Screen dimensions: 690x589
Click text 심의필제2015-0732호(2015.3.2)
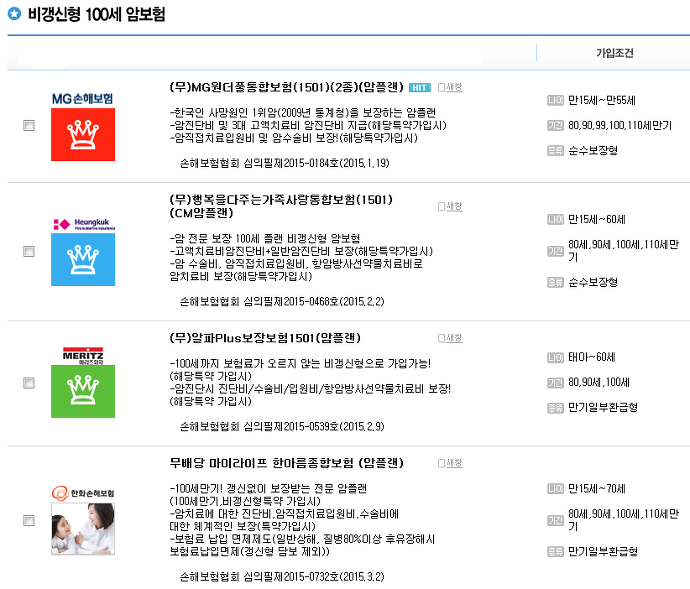pos(314,577)
